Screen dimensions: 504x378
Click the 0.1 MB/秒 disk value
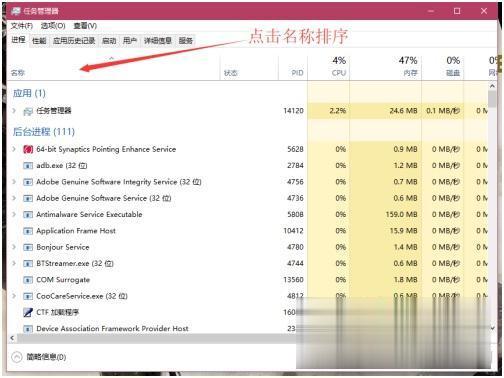click(x=443, y=111)
